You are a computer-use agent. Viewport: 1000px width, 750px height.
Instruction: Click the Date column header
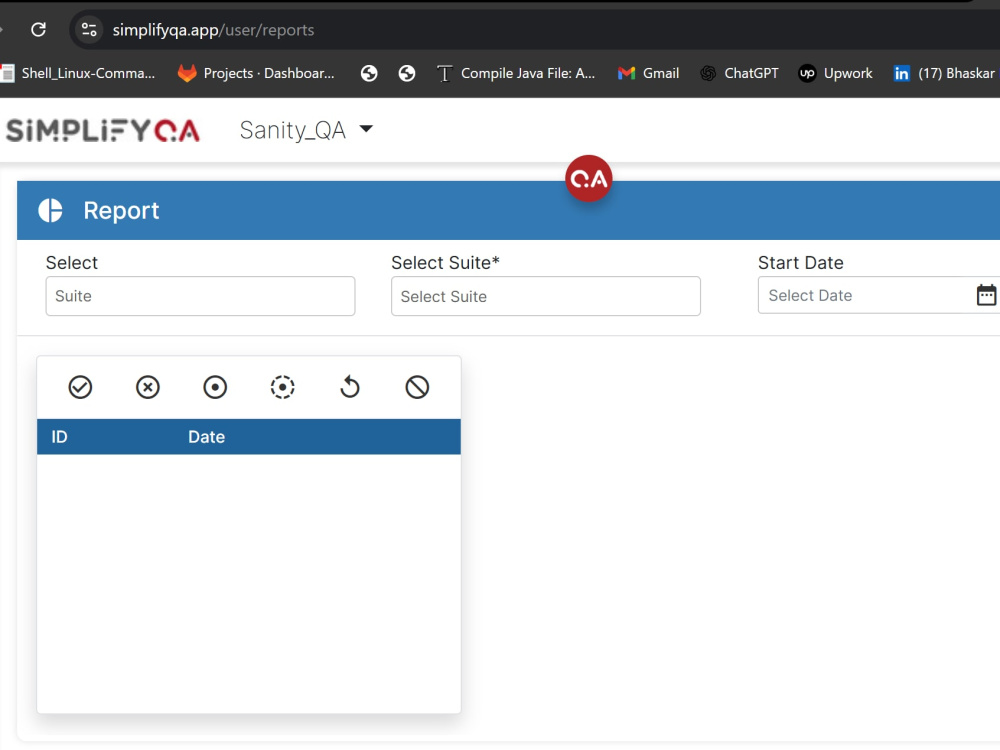(x=207, y=437)
